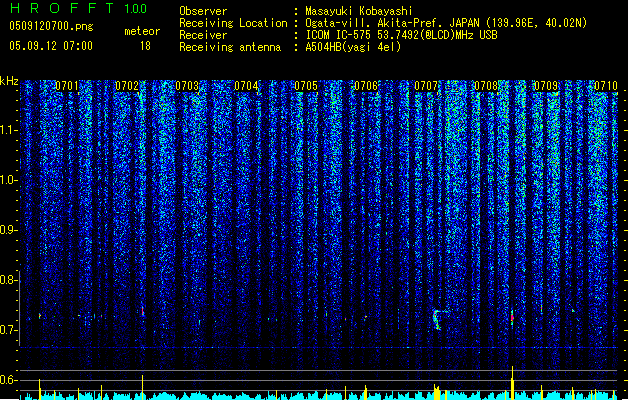Select observer name Masayuki Kobayashi

[359, 11]
